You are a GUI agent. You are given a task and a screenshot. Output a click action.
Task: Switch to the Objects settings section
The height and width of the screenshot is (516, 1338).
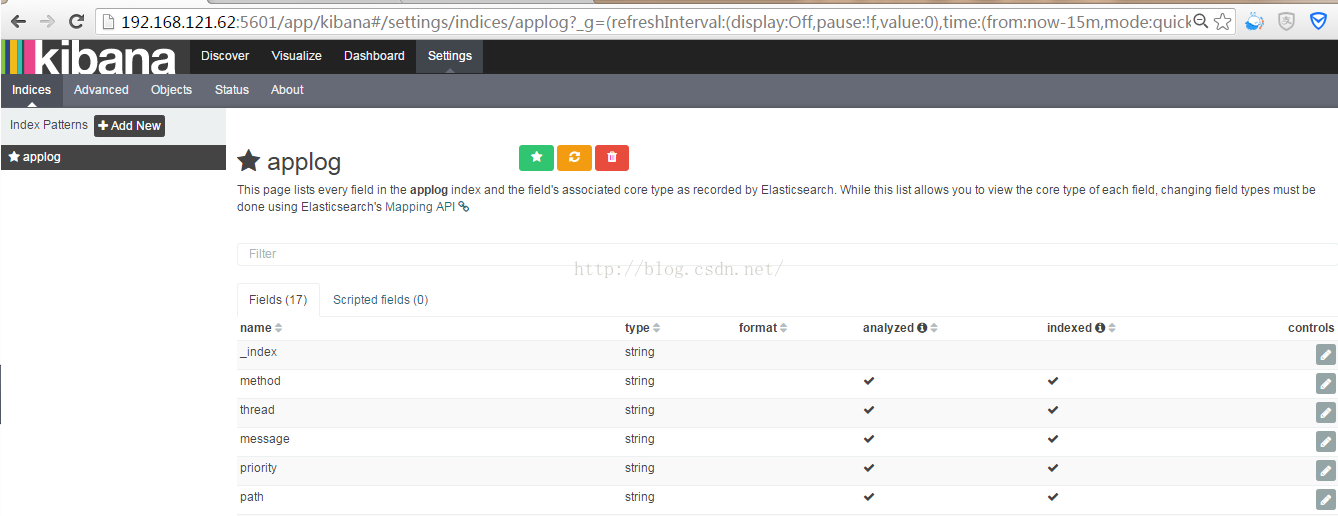pyautogui.click(x=171, y=90)
